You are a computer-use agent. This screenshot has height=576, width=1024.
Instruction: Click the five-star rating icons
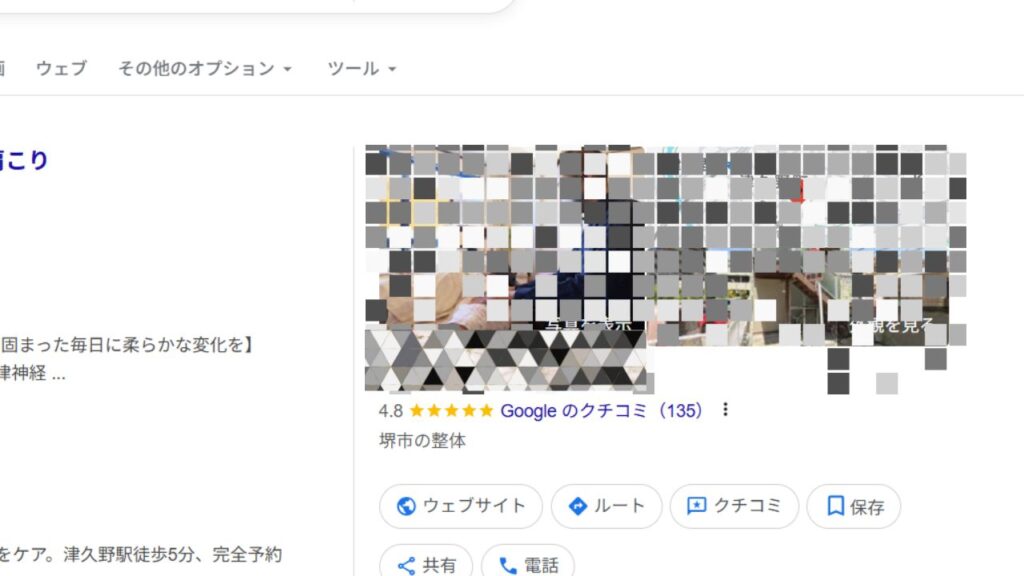point(451,411)
